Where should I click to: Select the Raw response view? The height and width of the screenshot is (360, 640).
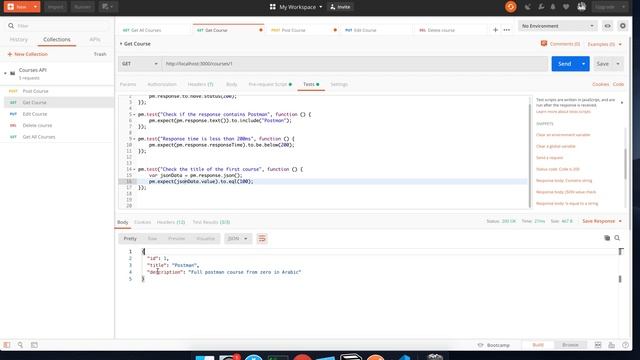tap(152, 238)
